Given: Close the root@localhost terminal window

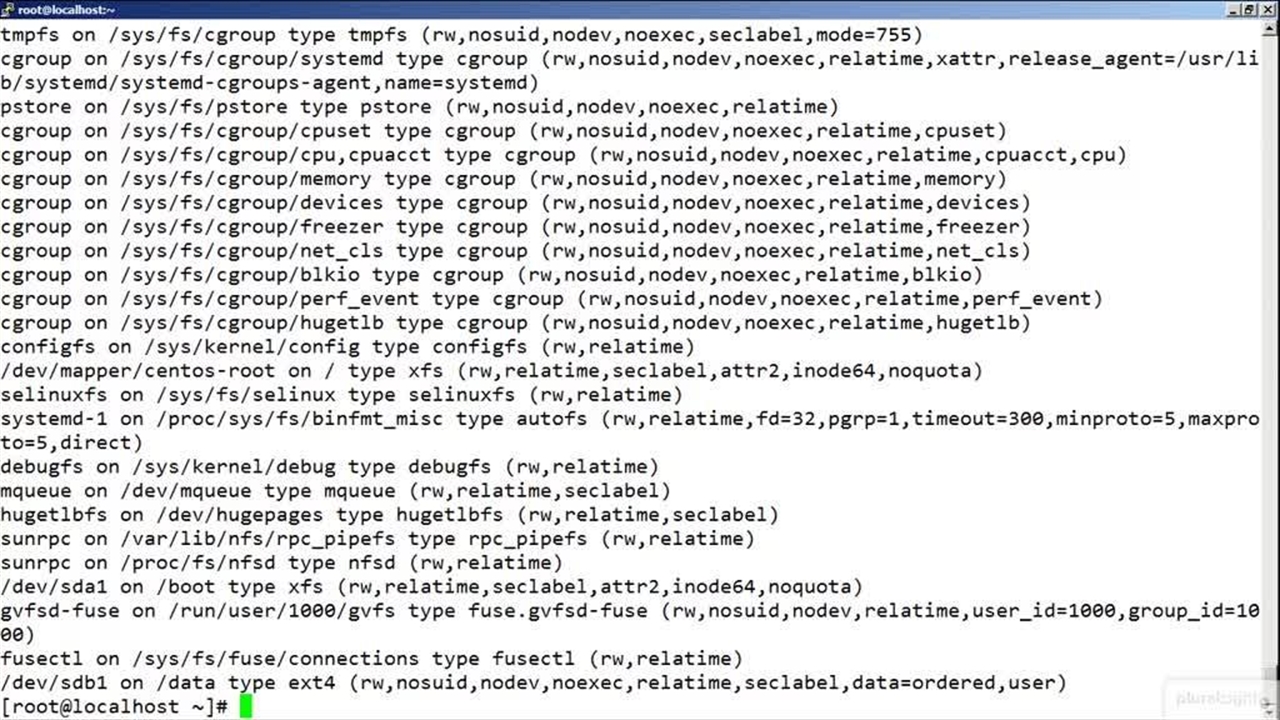Looking at the screenshot, I should click(x=1268, y=9).
